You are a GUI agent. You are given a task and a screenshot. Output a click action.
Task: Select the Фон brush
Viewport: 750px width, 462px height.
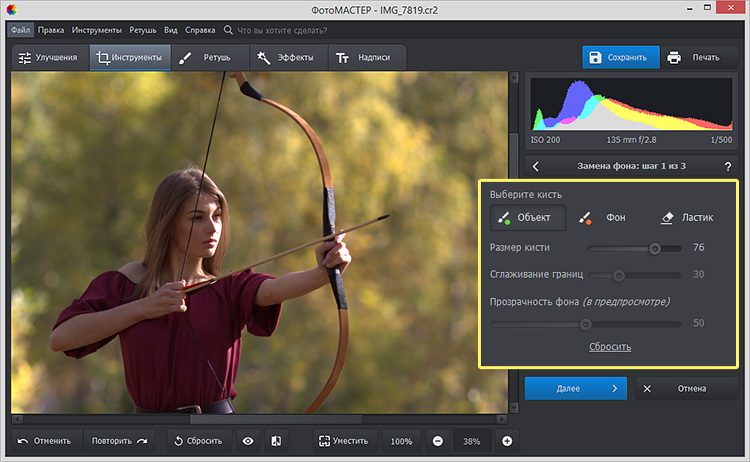(x=602, y=218)
